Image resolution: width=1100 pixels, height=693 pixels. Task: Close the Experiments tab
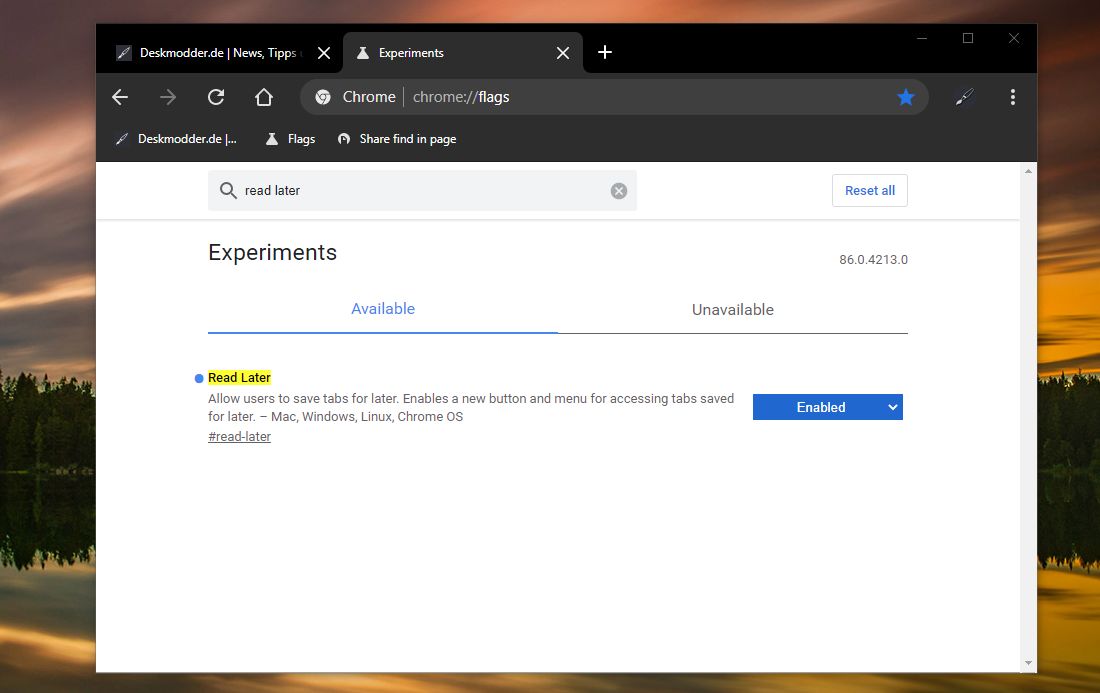click(x=563, y=53)
